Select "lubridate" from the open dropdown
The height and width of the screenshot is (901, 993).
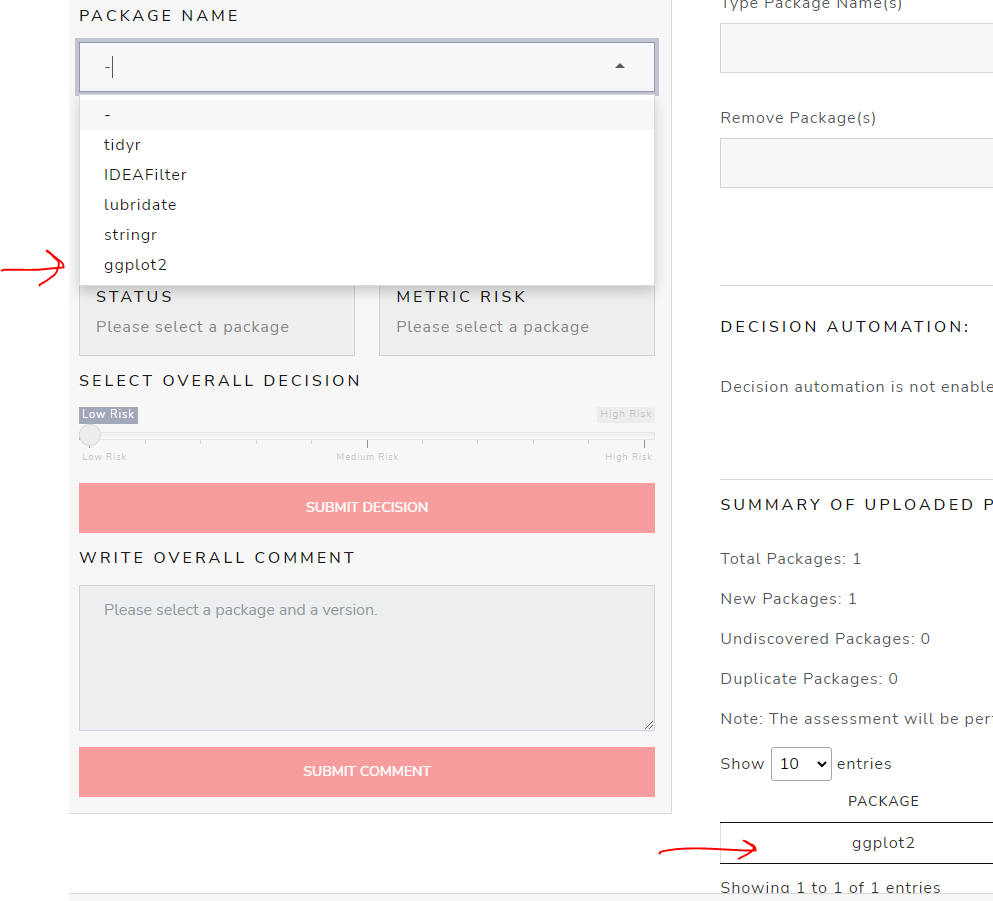pos(140,204)
